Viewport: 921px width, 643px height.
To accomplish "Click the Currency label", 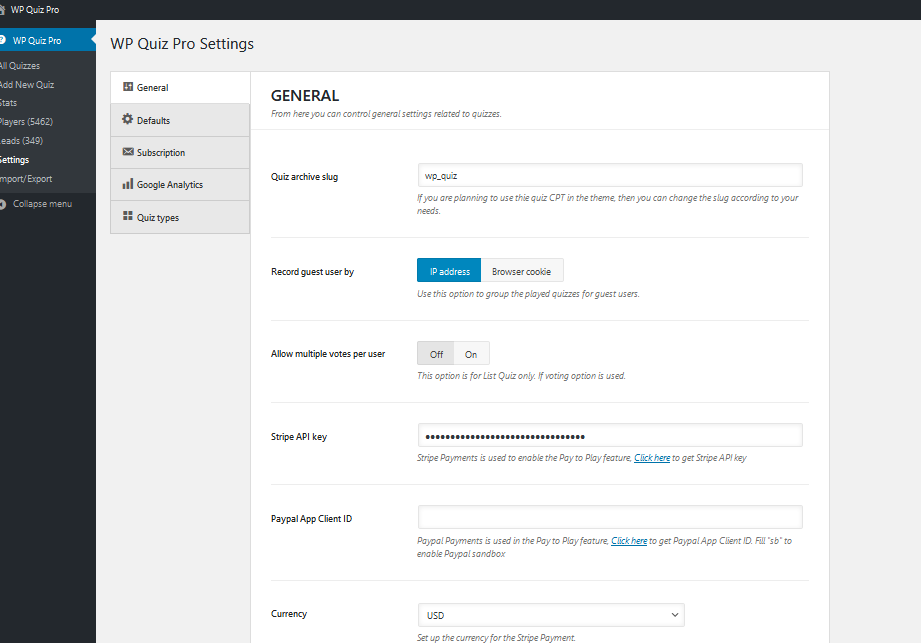I will pyautogui.click(x=289, y=614).
